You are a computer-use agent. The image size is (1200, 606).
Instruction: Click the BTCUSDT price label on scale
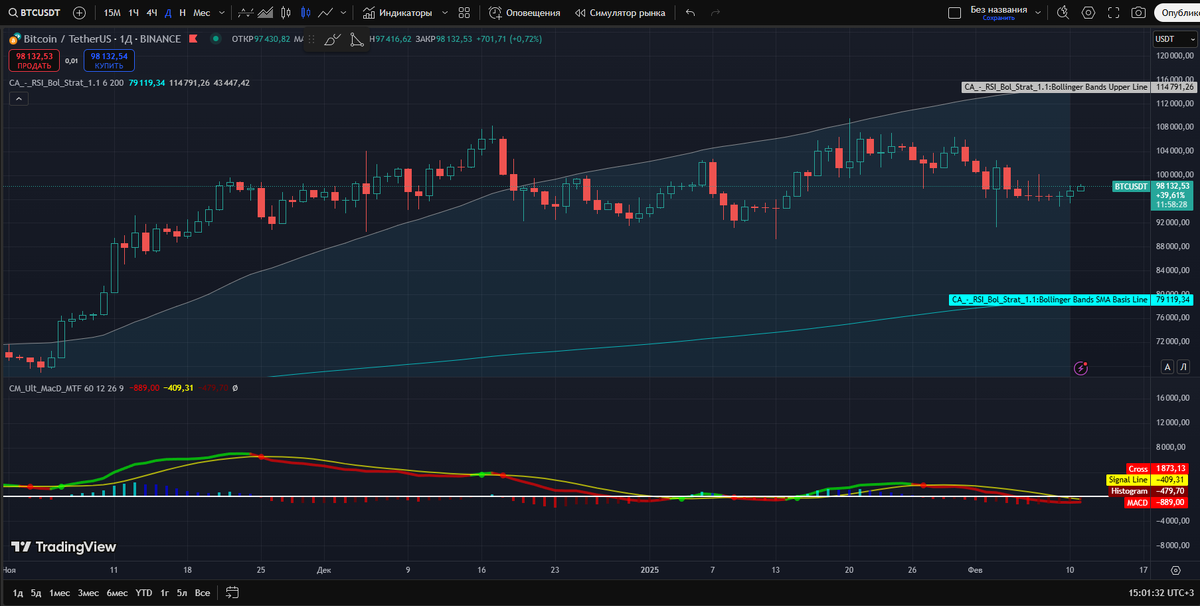[1131, 187]
